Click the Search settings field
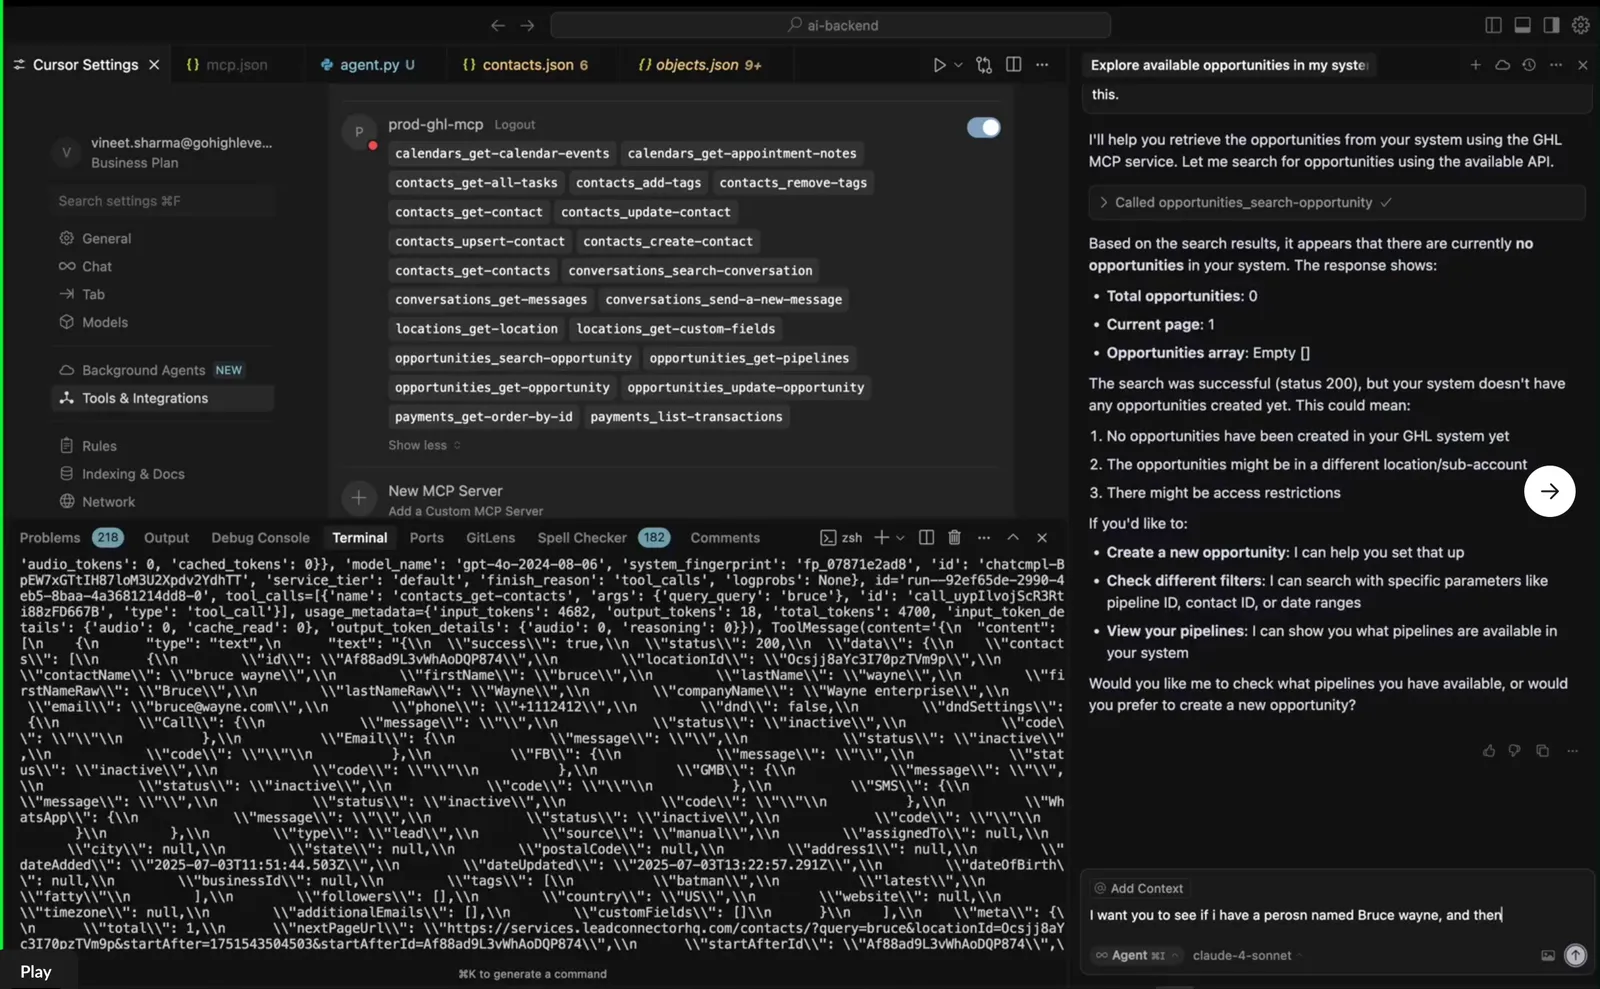Screen dimensions: 1600x989 coord(162,201)
